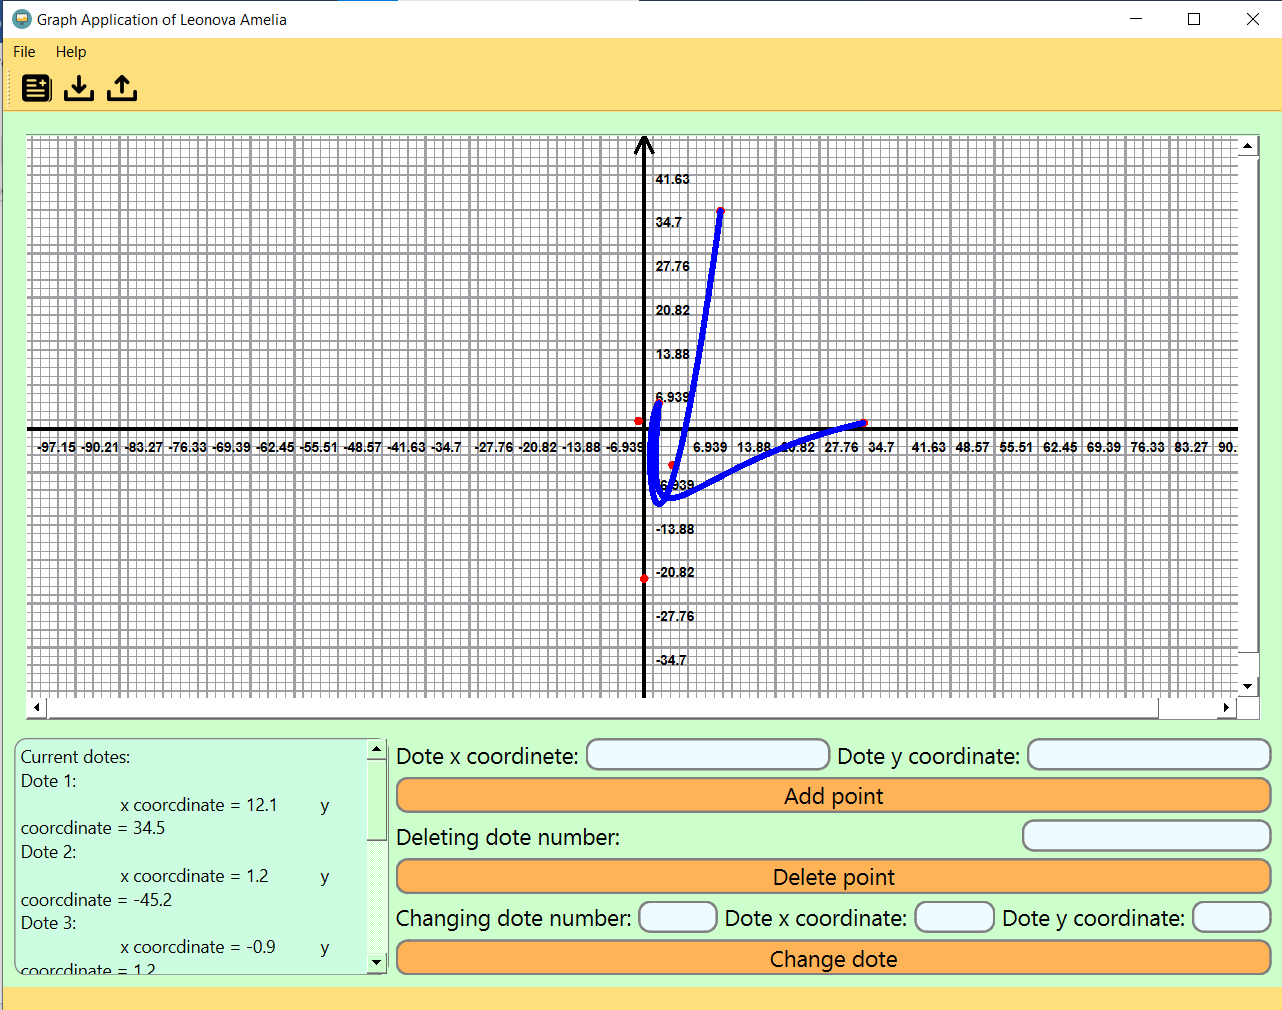Viewport: 1282px width, 1010px height.
Task: Click the up arrow on the dotes list scrollbar
Action: click(x=375, y=747)
